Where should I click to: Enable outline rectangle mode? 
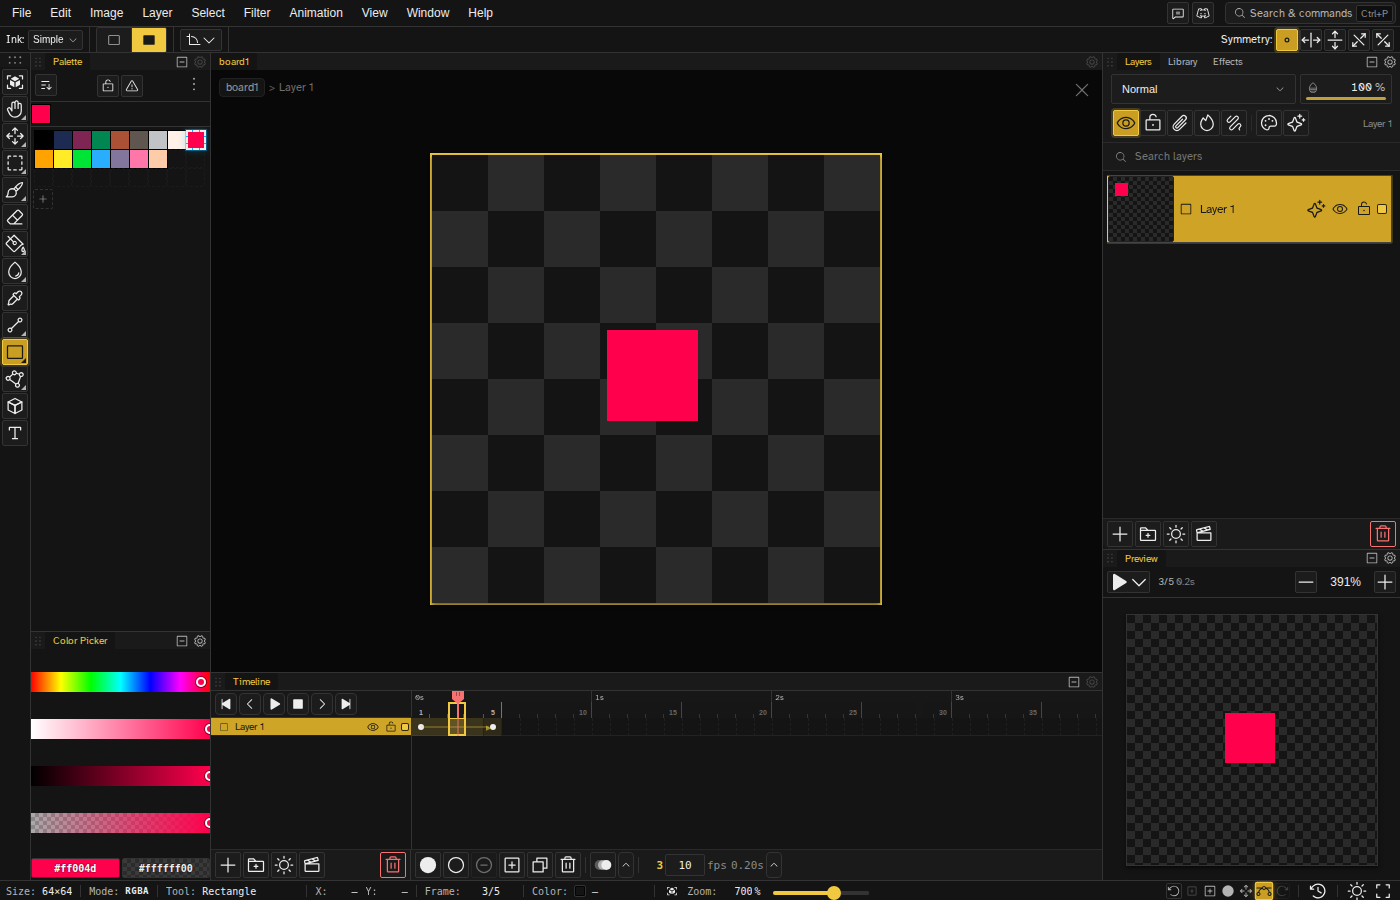click(114, 40)
